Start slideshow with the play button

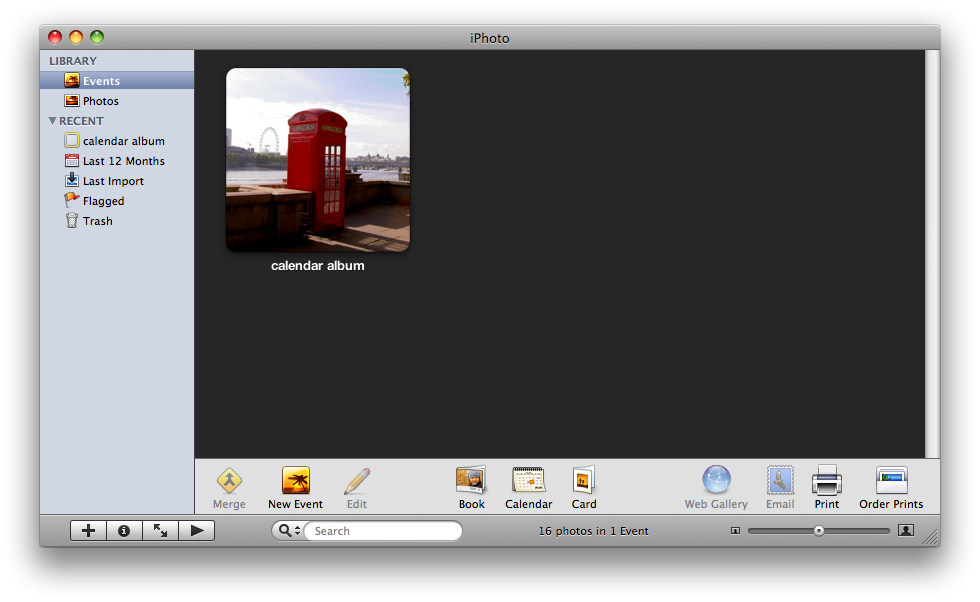pyautogui.click(x=197, y=531)
